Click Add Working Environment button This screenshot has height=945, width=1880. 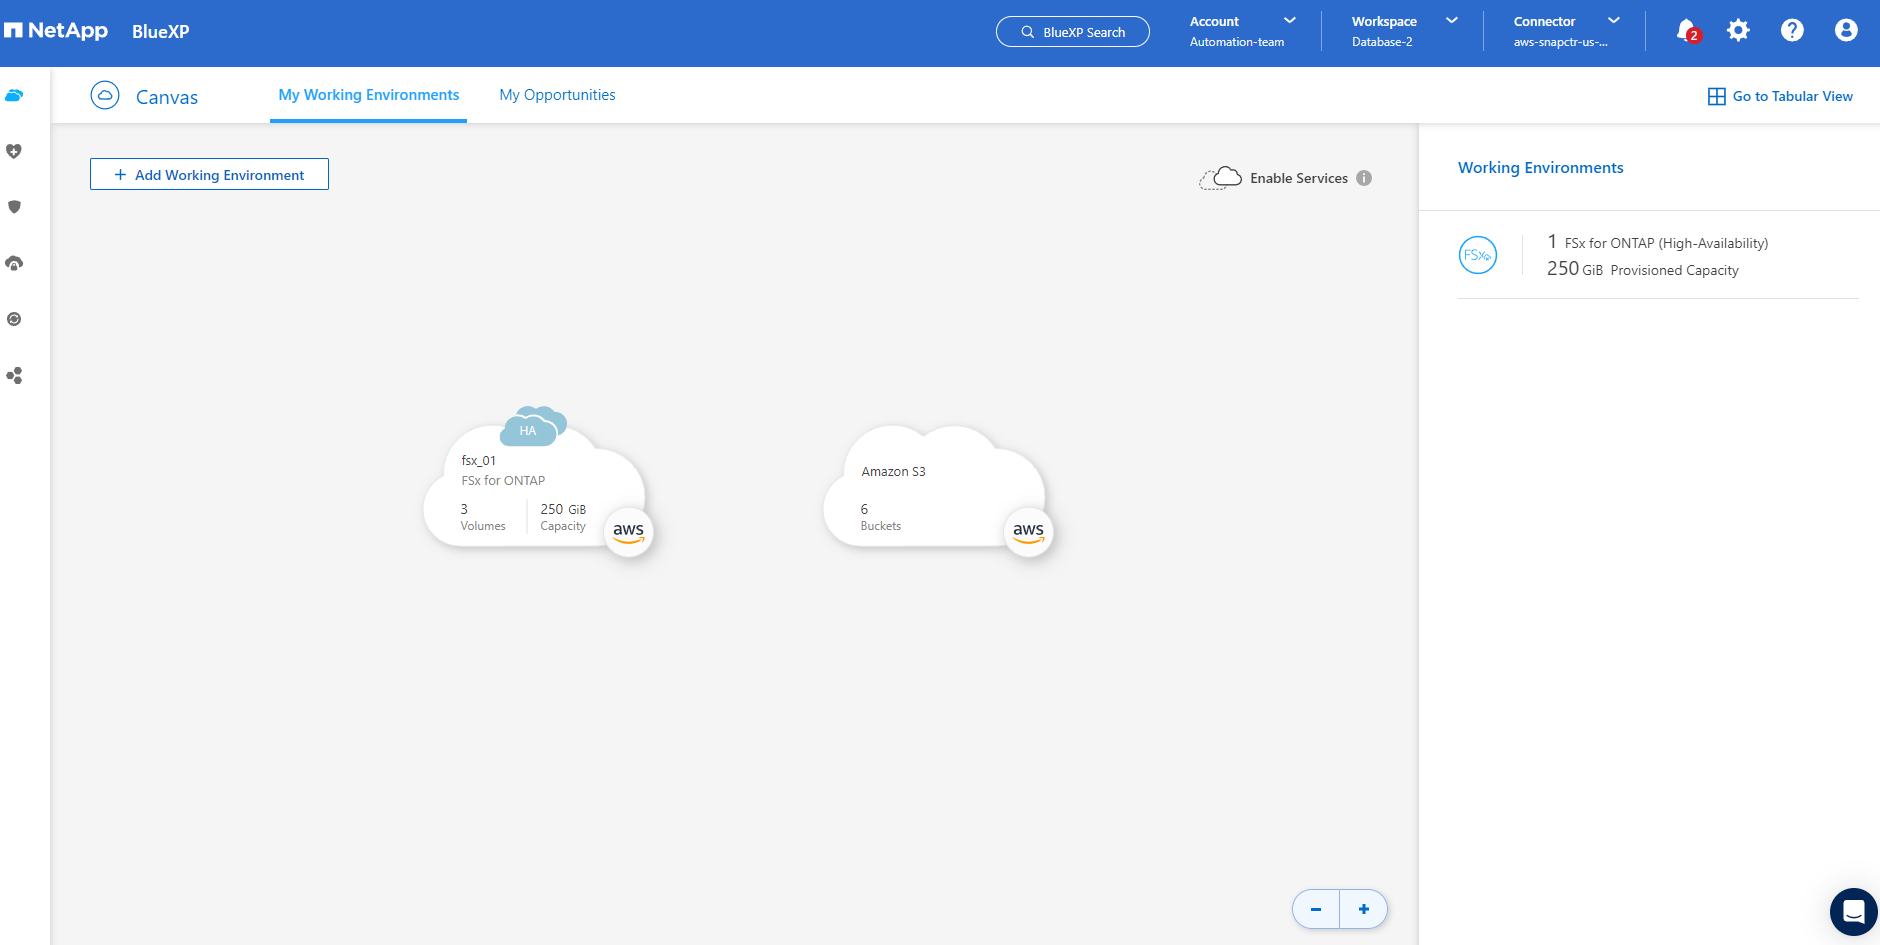click(x=209, y=175)
